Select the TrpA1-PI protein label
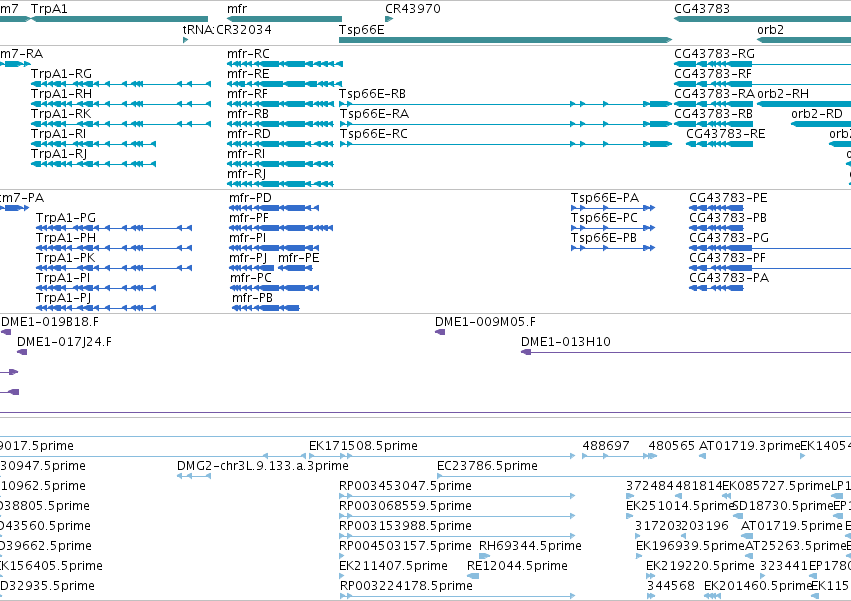This screenshot has width=851, height=601. (63, 278)
